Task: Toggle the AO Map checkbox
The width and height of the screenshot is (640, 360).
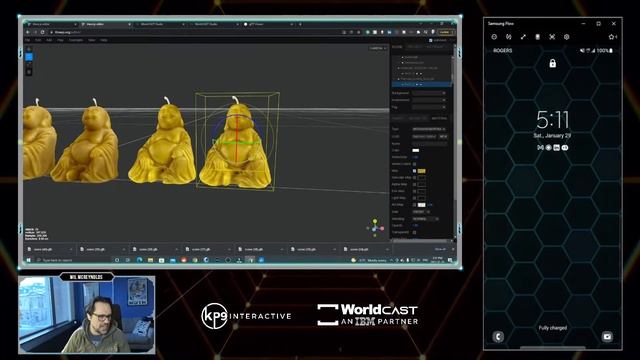Action: (414, 204)
